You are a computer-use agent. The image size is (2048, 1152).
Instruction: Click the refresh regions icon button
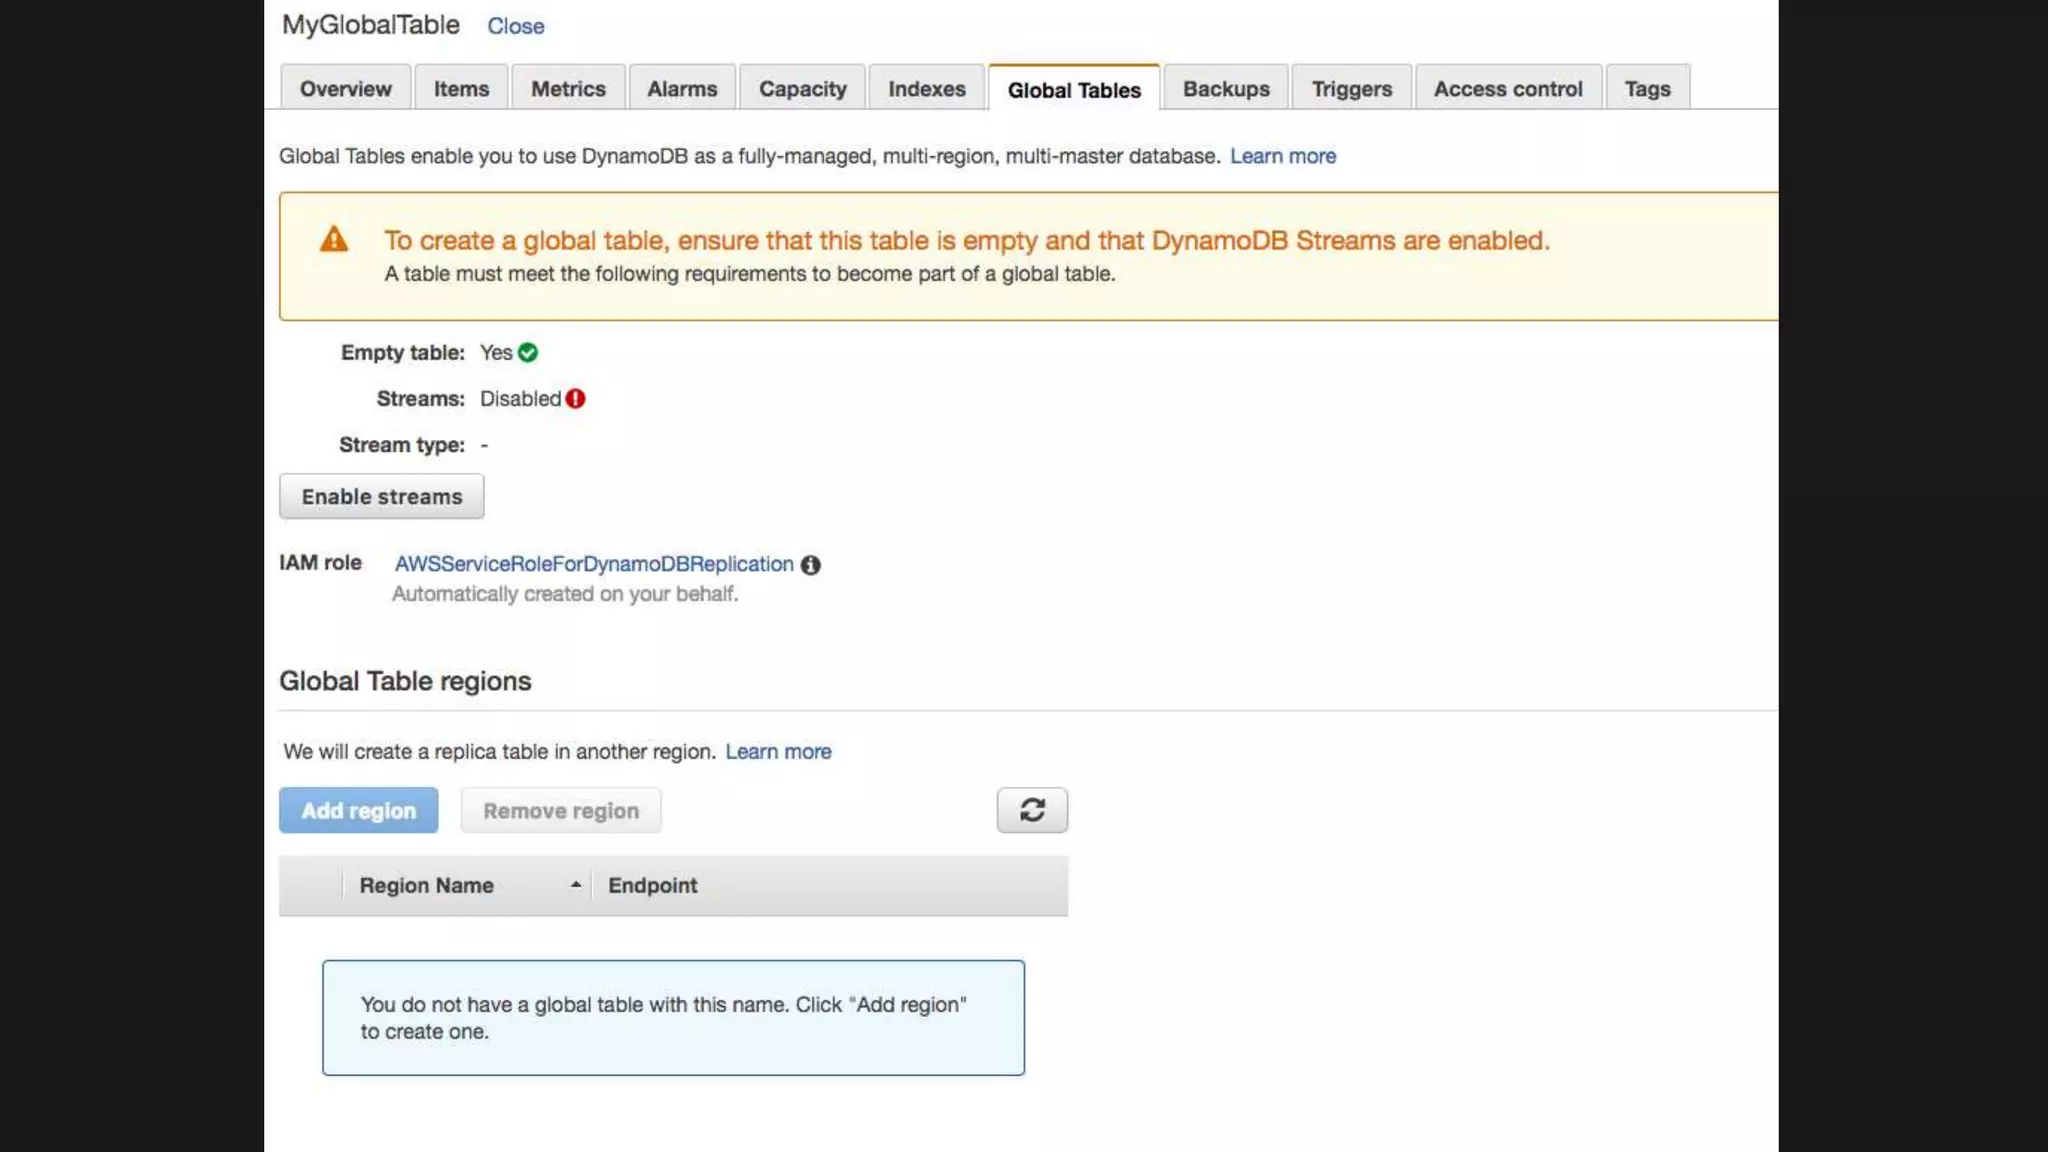[1032, 810]
